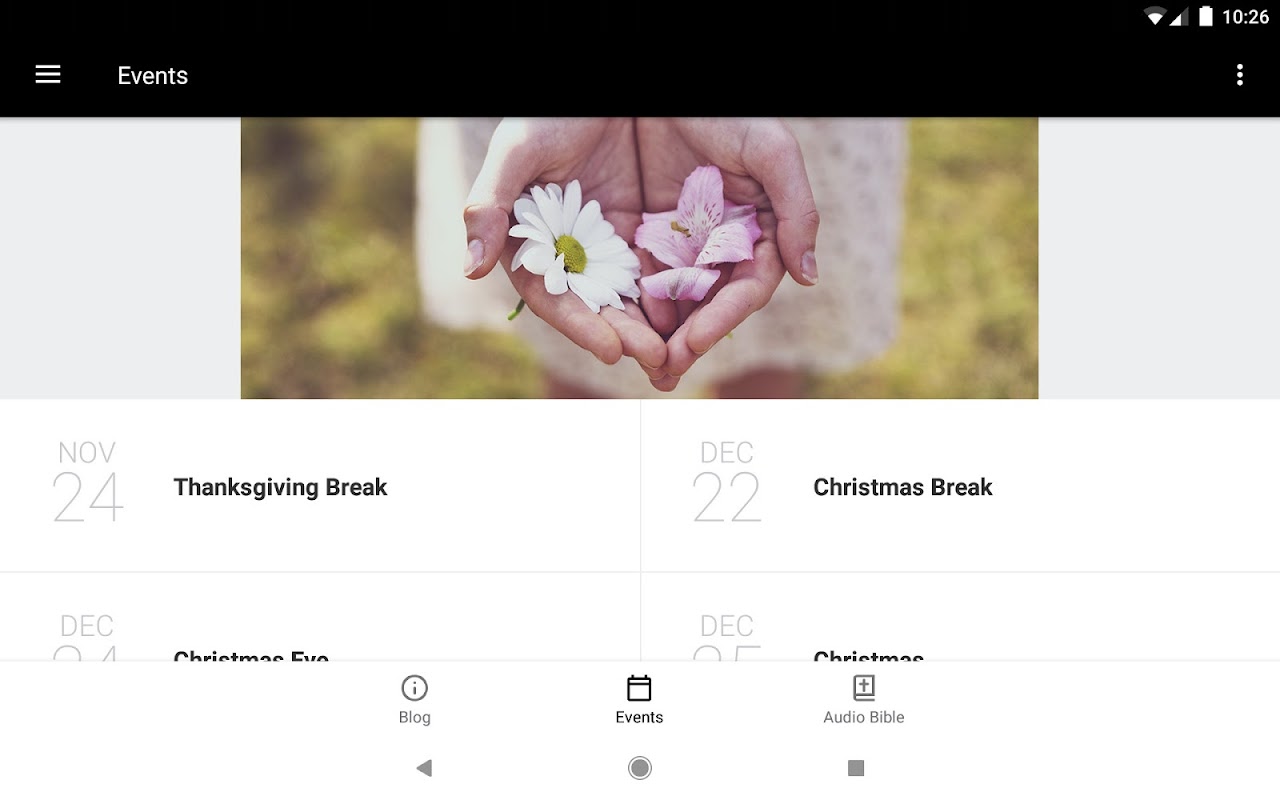Switch to the Audio Bible tab label

pyautogui.click(x=864, y=717)
